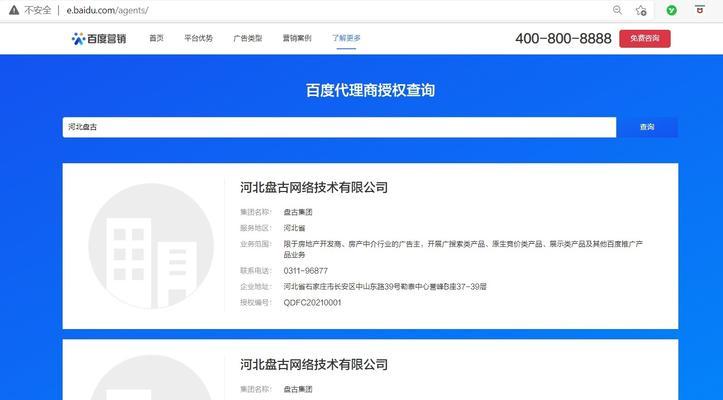The height and width of the screenshot is (400, 723).
Task: Select 了解更多 navigation item
Action: [346, 38]
